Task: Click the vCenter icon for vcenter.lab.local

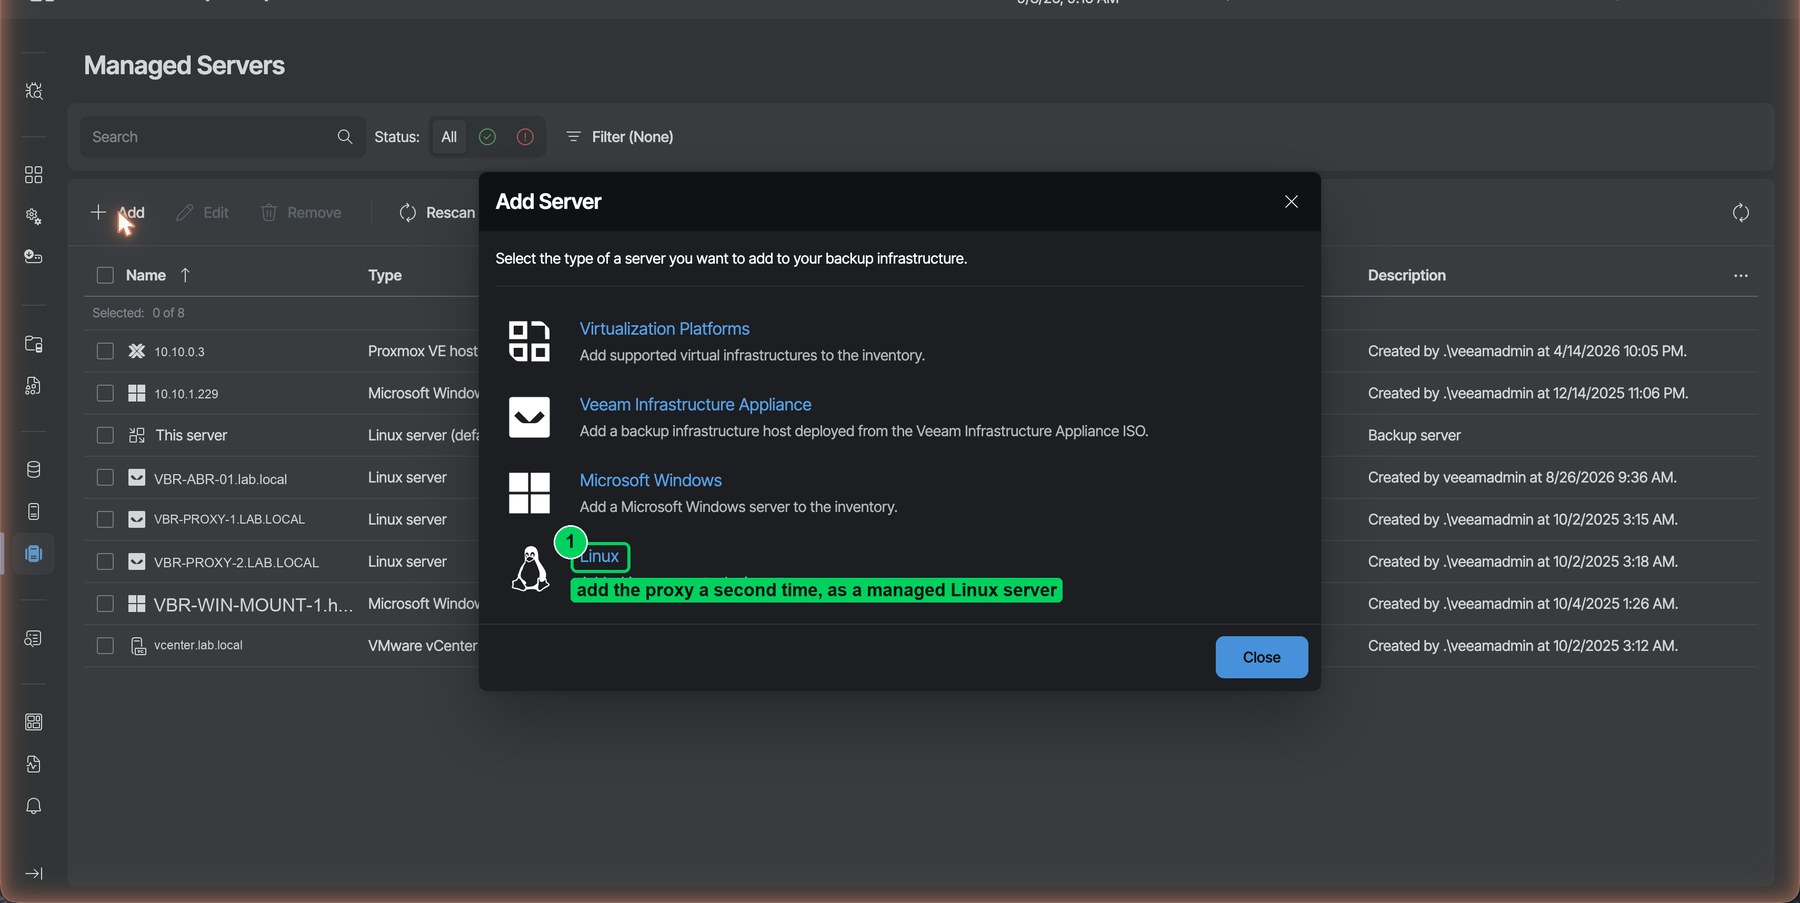Action: click(137, 646)
